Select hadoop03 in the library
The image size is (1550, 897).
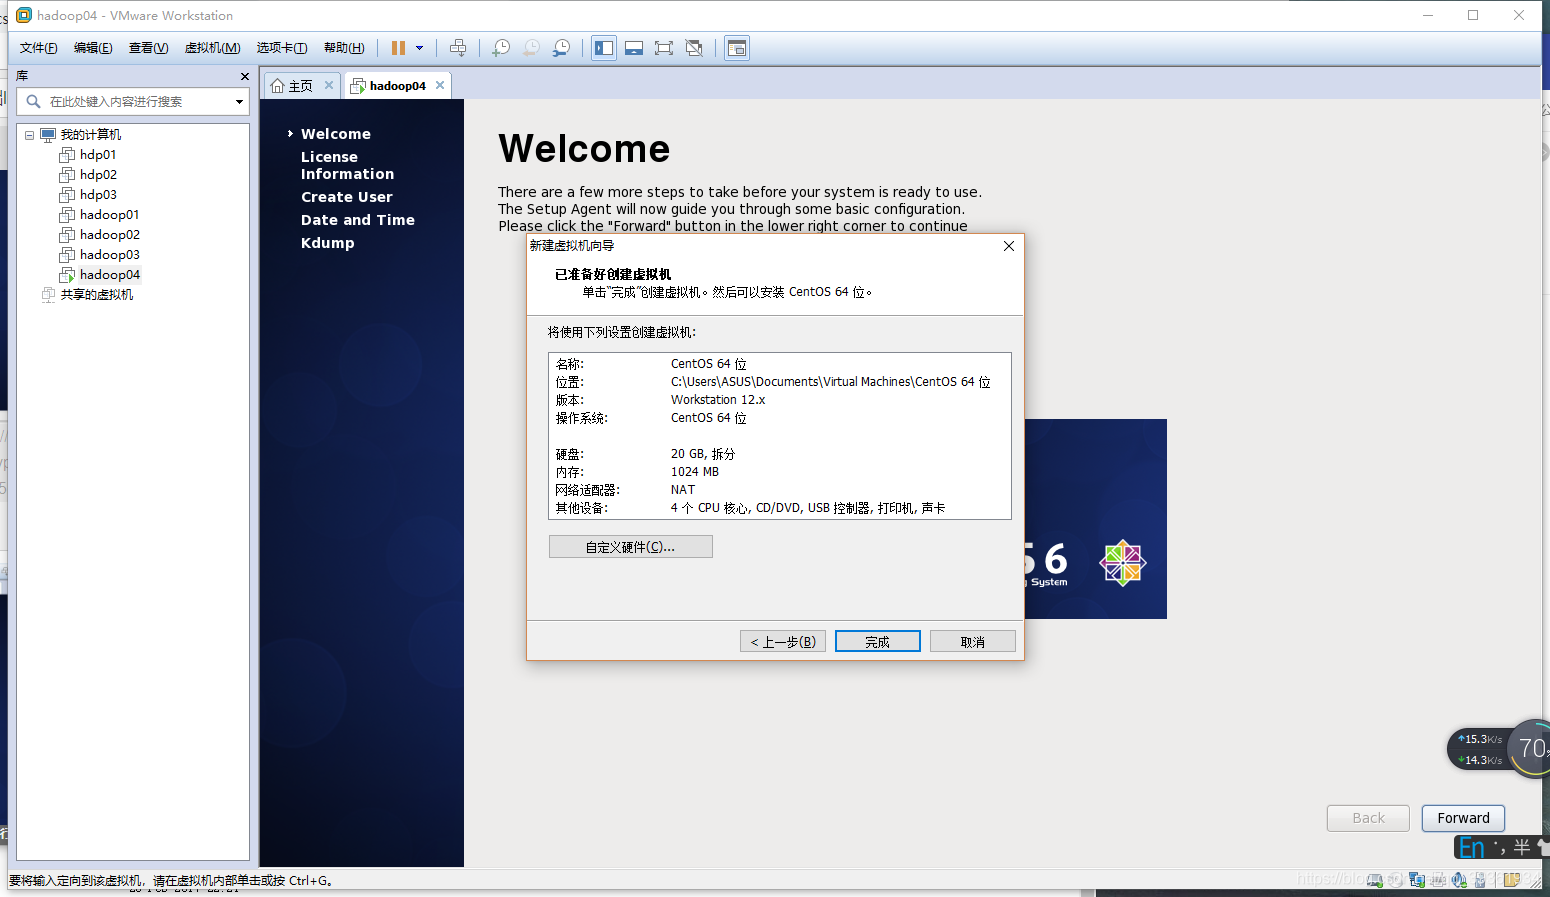tap(109, 255)
